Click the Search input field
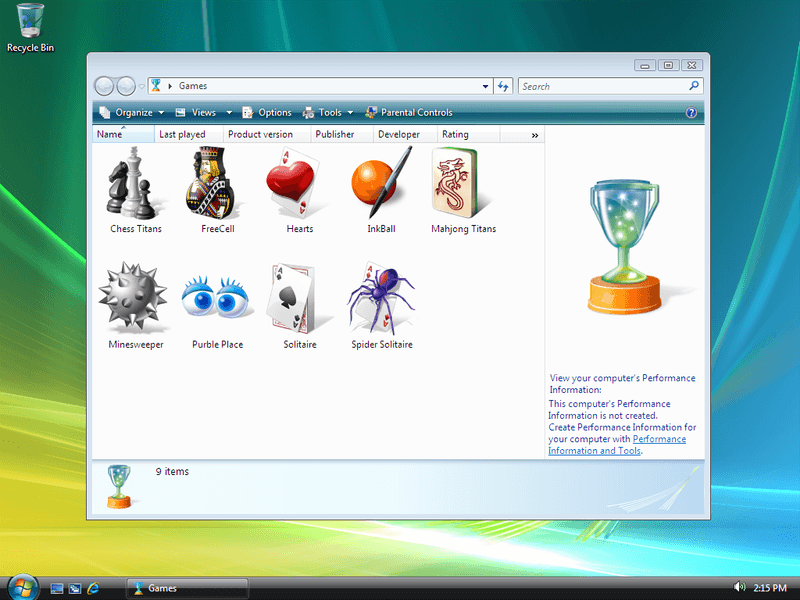 [x=604, y=86]
